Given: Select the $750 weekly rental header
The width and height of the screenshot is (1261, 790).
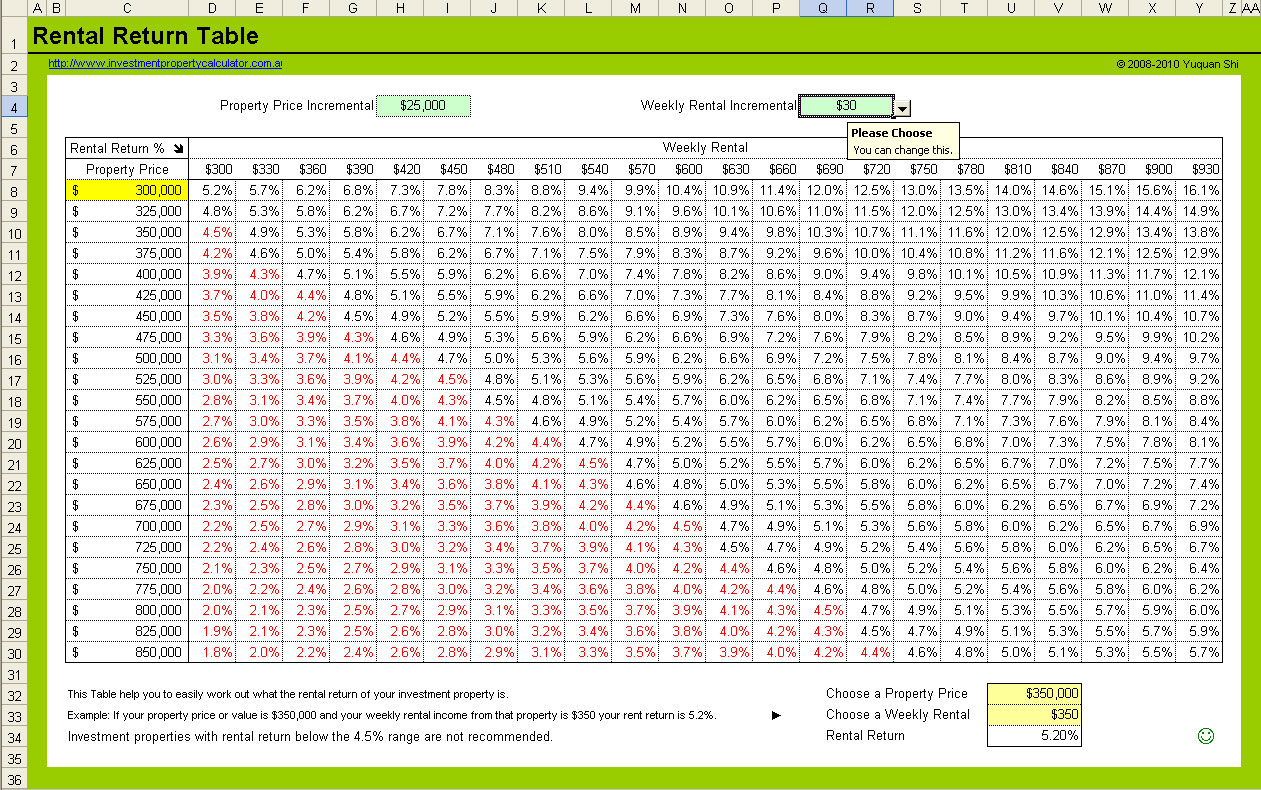Looking at the screenshot, I should [917, 169].
